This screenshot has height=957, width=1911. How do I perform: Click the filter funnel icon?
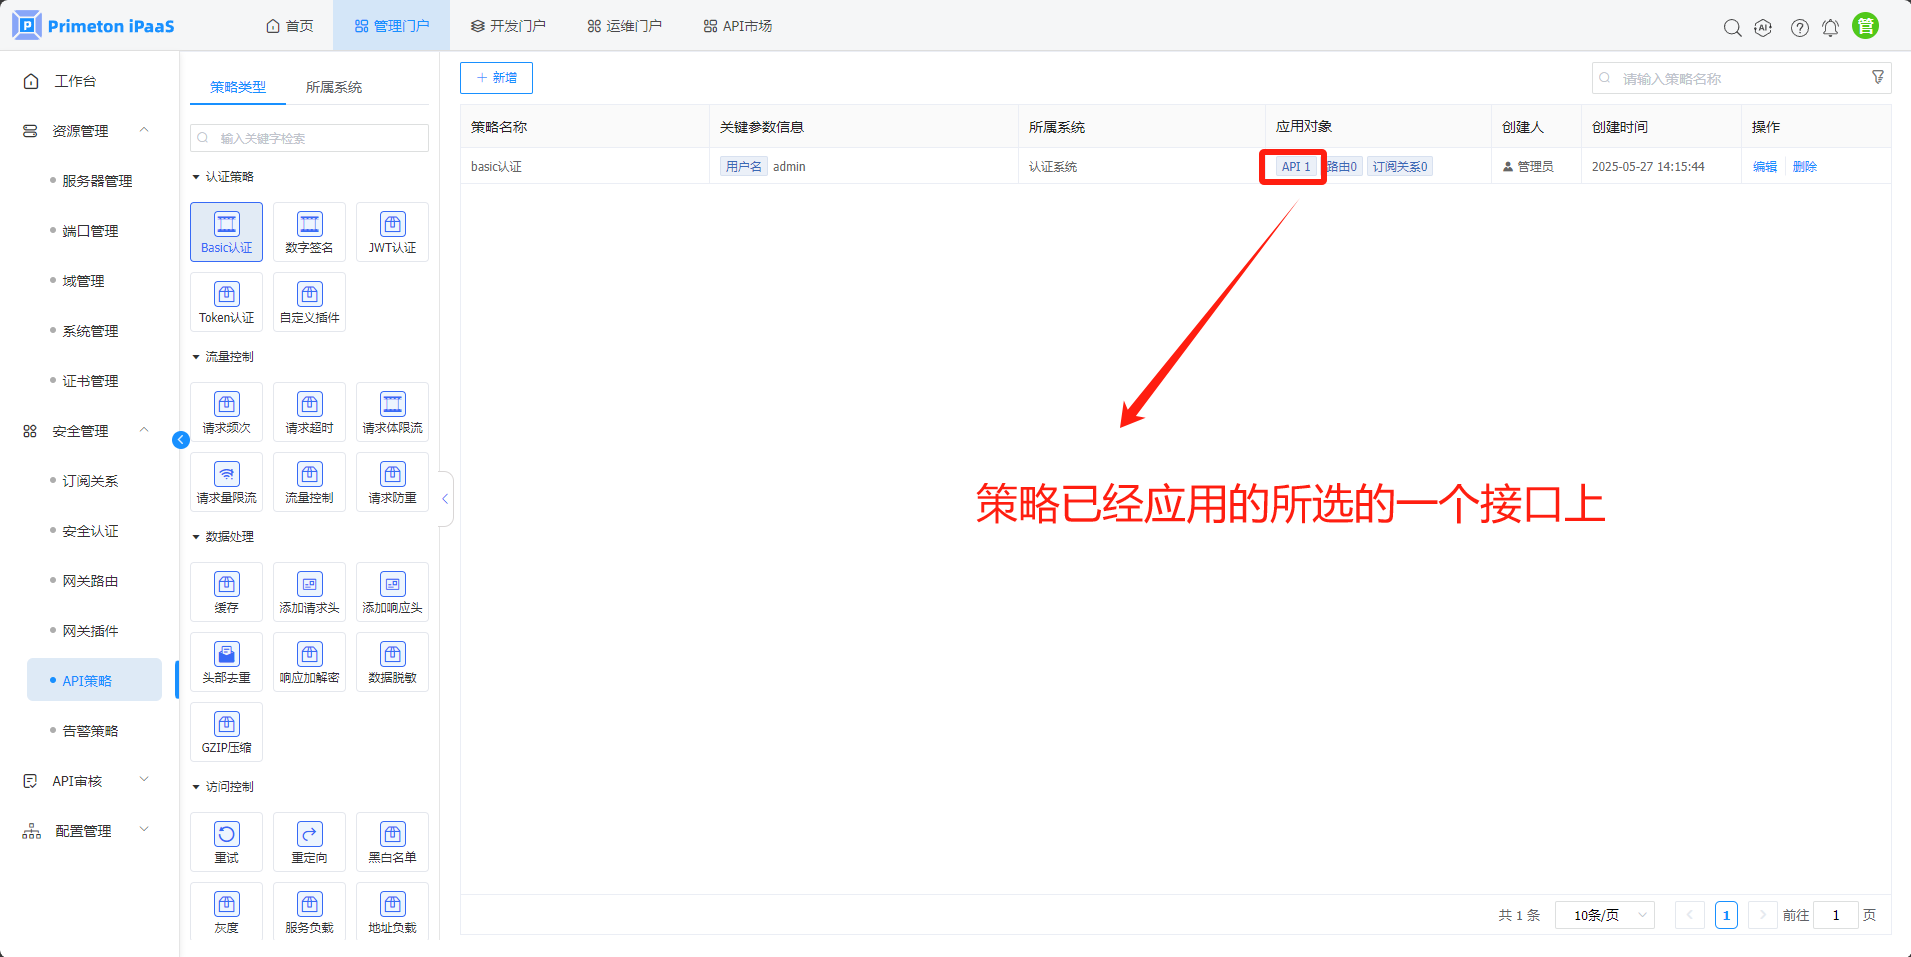click(1878, 78)
